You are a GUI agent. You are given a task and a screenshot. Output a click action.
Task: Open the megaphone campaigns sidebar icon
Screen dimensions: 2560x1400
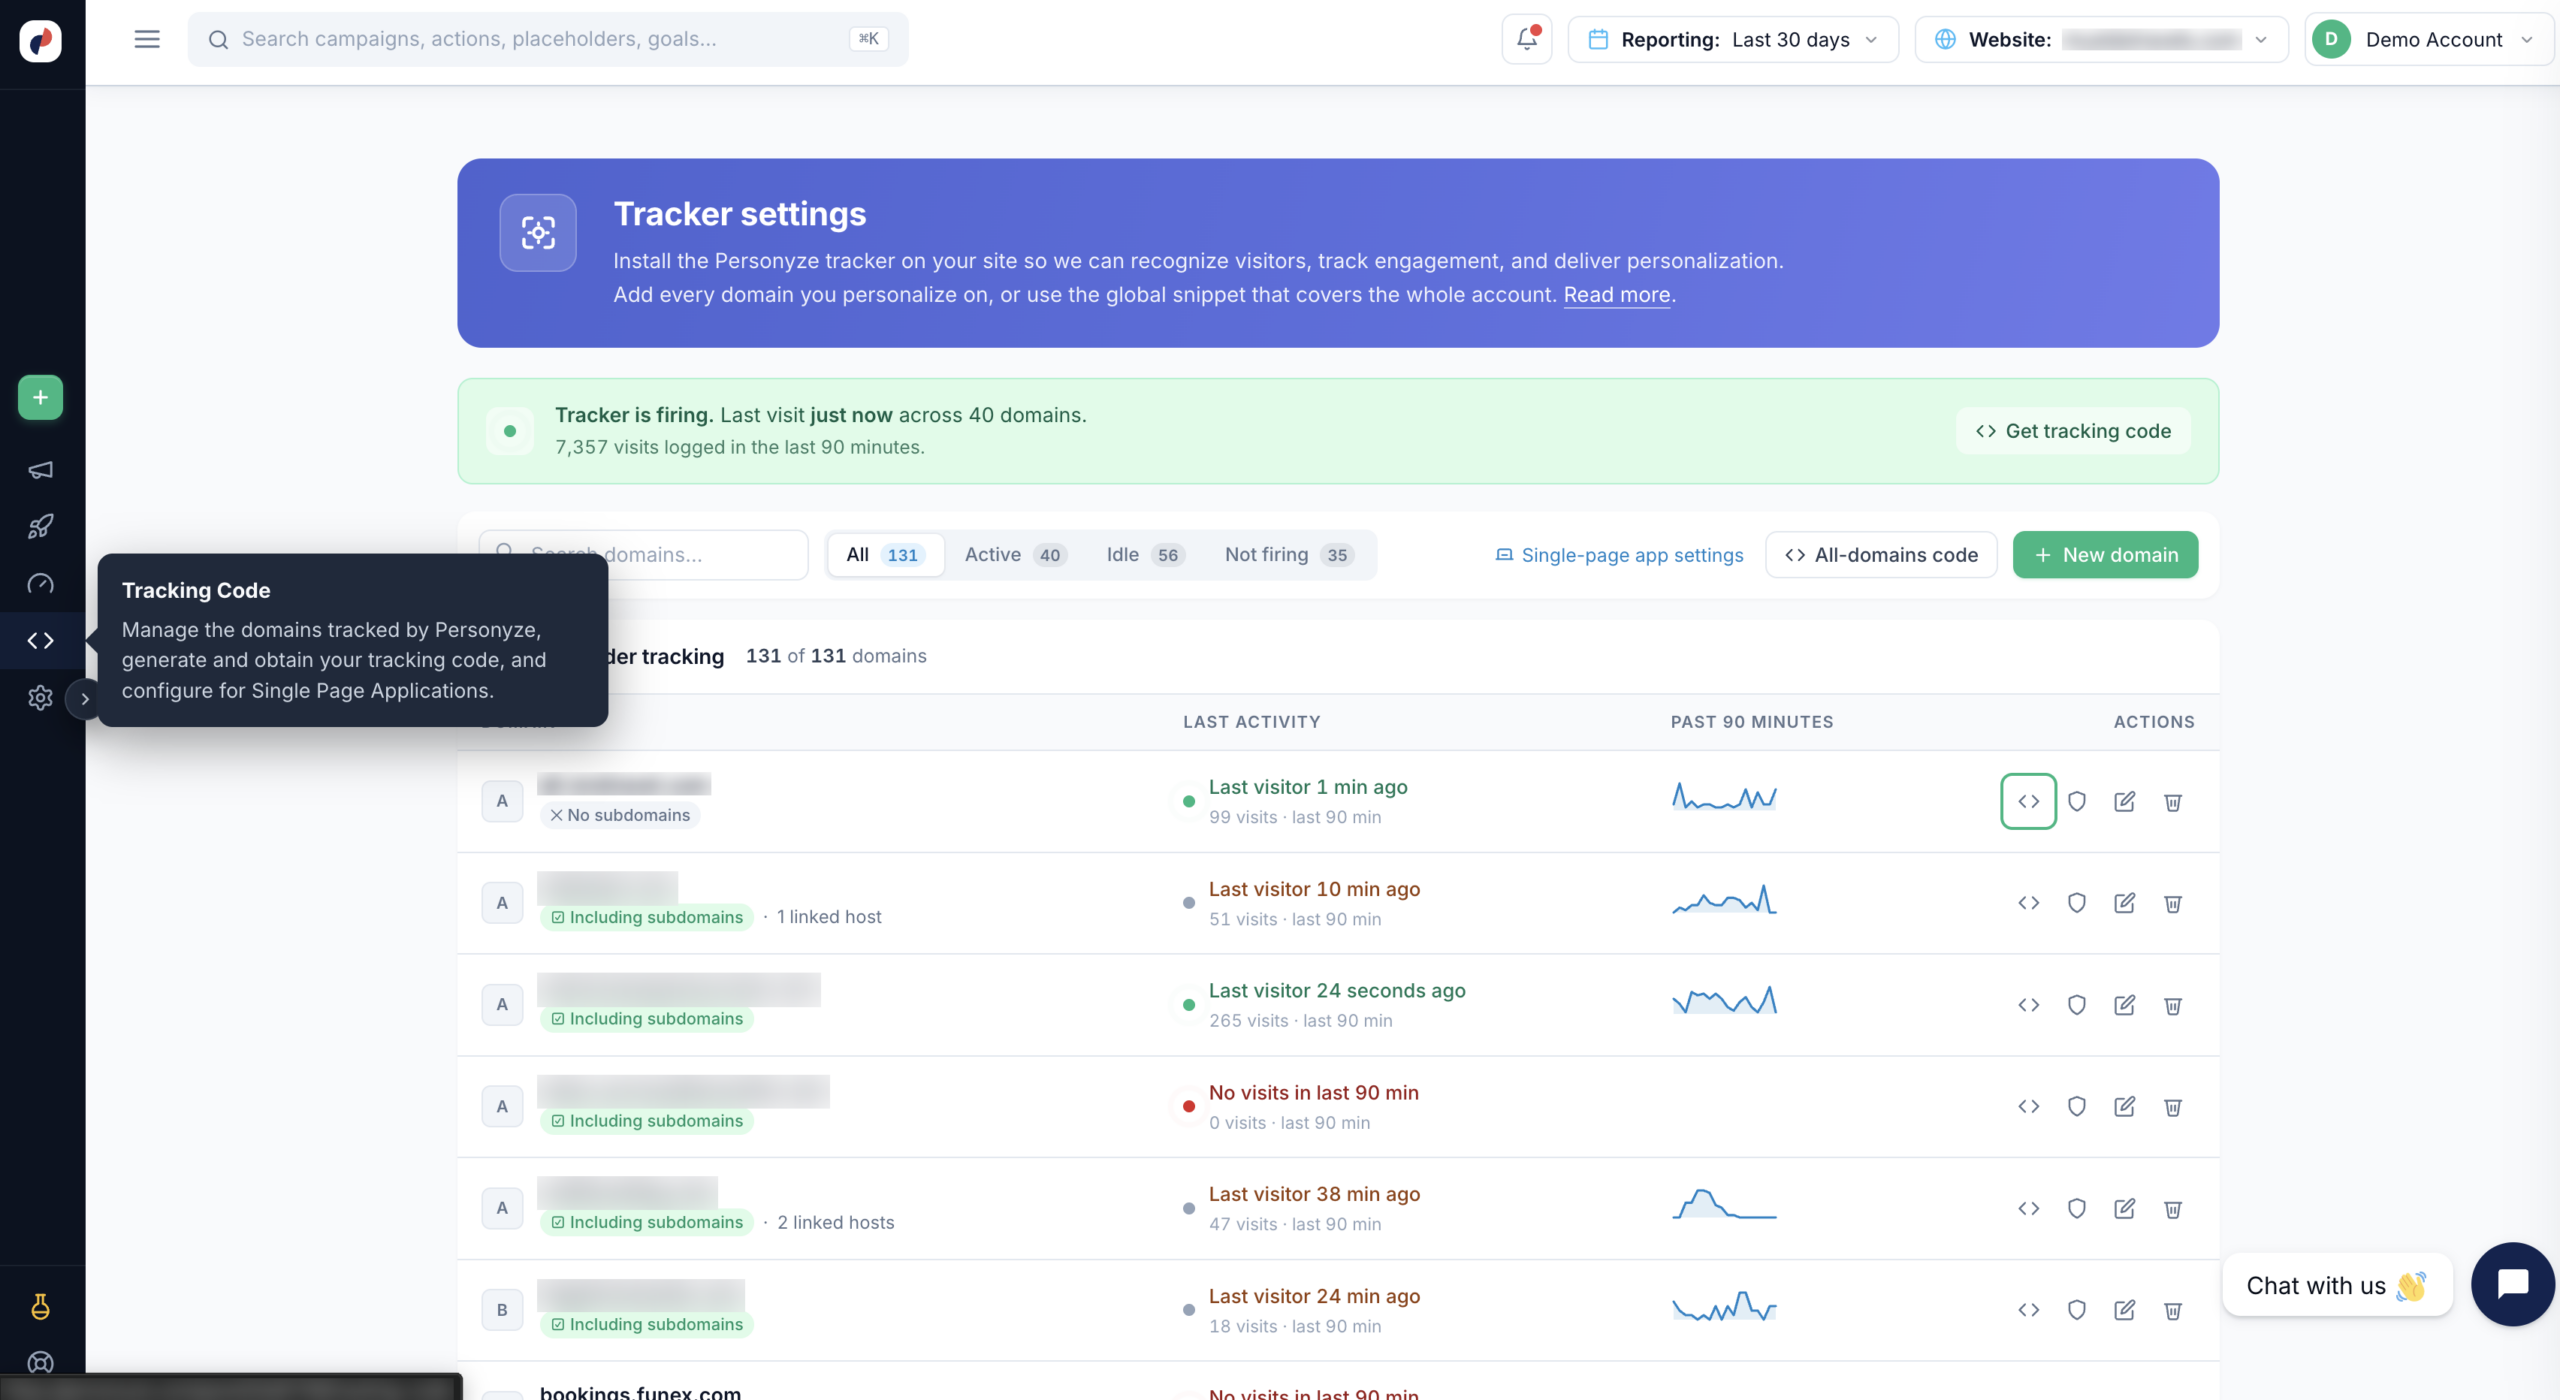click(x=40, y=470)
